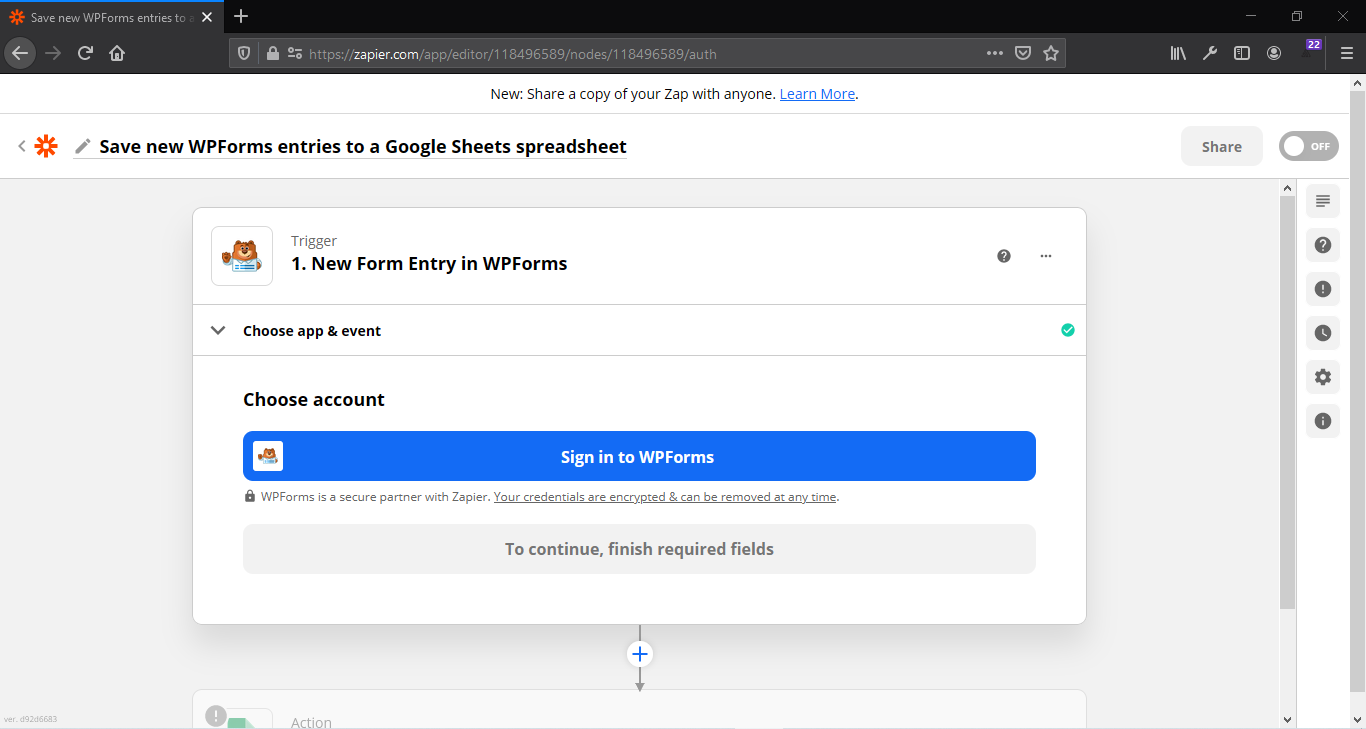This screenshot has height=729, width=1366.
Task: Open the help question mark in Trigger header
Action: coord(1004,256)
